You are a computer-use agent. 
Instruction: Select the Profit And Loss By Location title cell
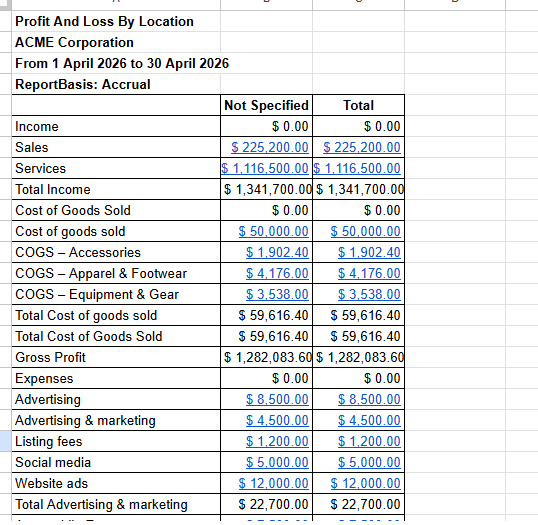click(116, 21)
